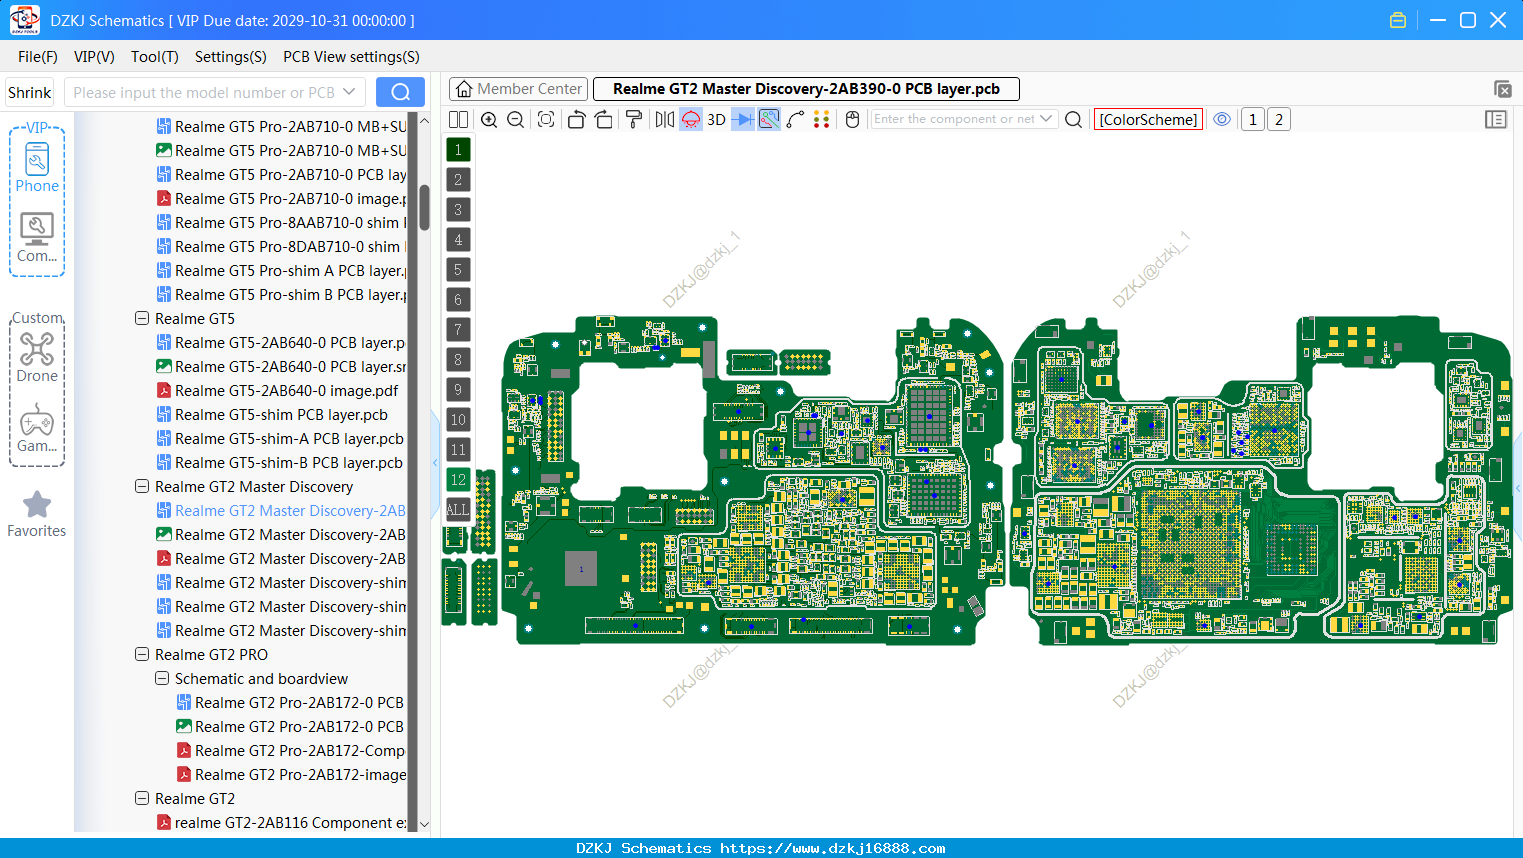
Task: Click the mouse settings icon
Action: click(852, 119)
